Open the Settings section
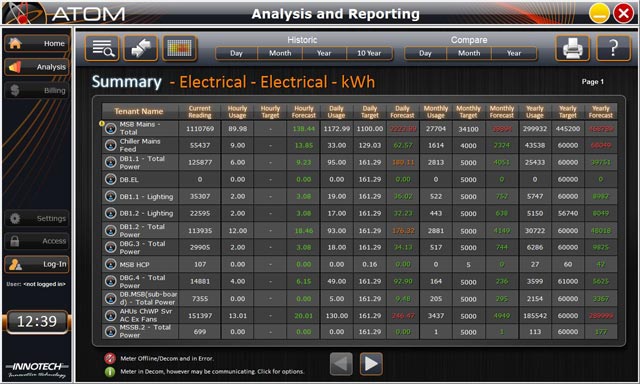Screen dimensions: 640x384 pyautogui.click(x=37, y=219)
